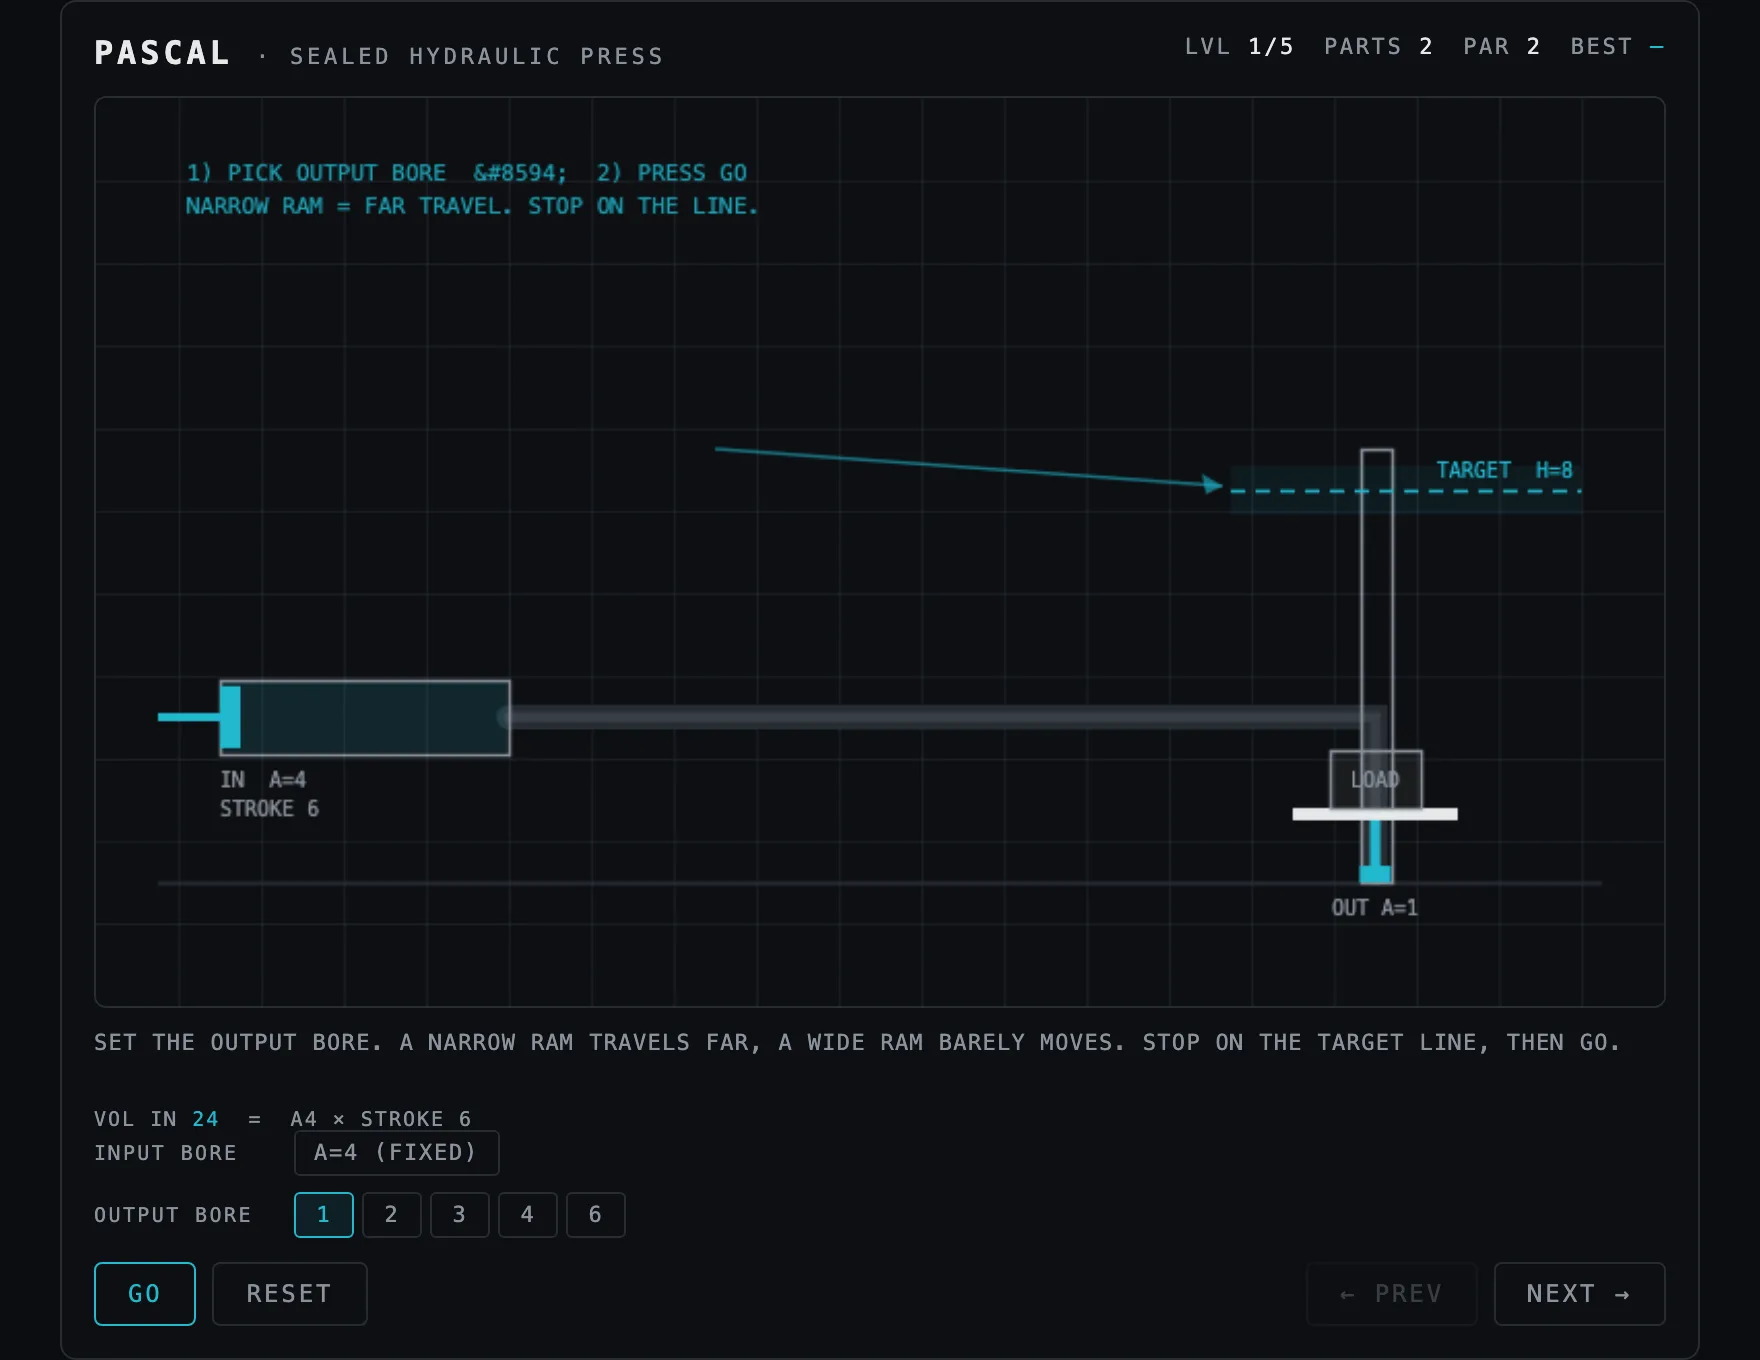Click the input cylinder chamber
Screen dimensions: 1760x1360
click(x=365, y=717)
